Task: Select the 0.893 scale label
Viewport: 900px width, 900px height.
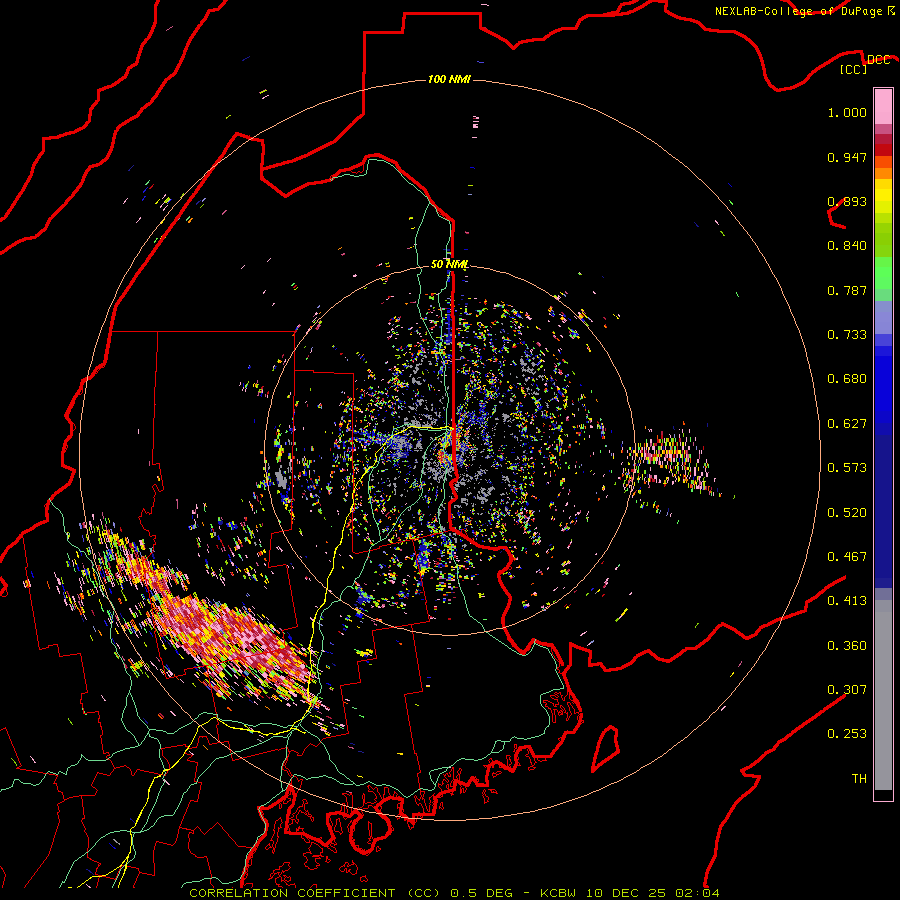Action: coord(847,201)
